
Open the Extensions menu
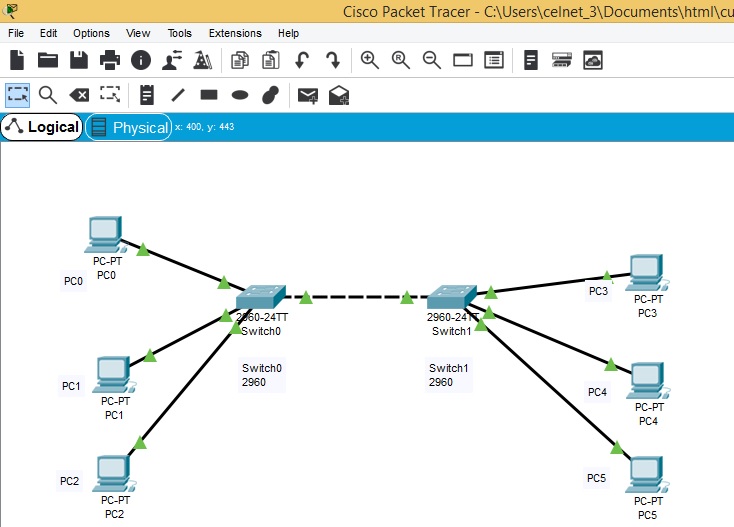235,33
